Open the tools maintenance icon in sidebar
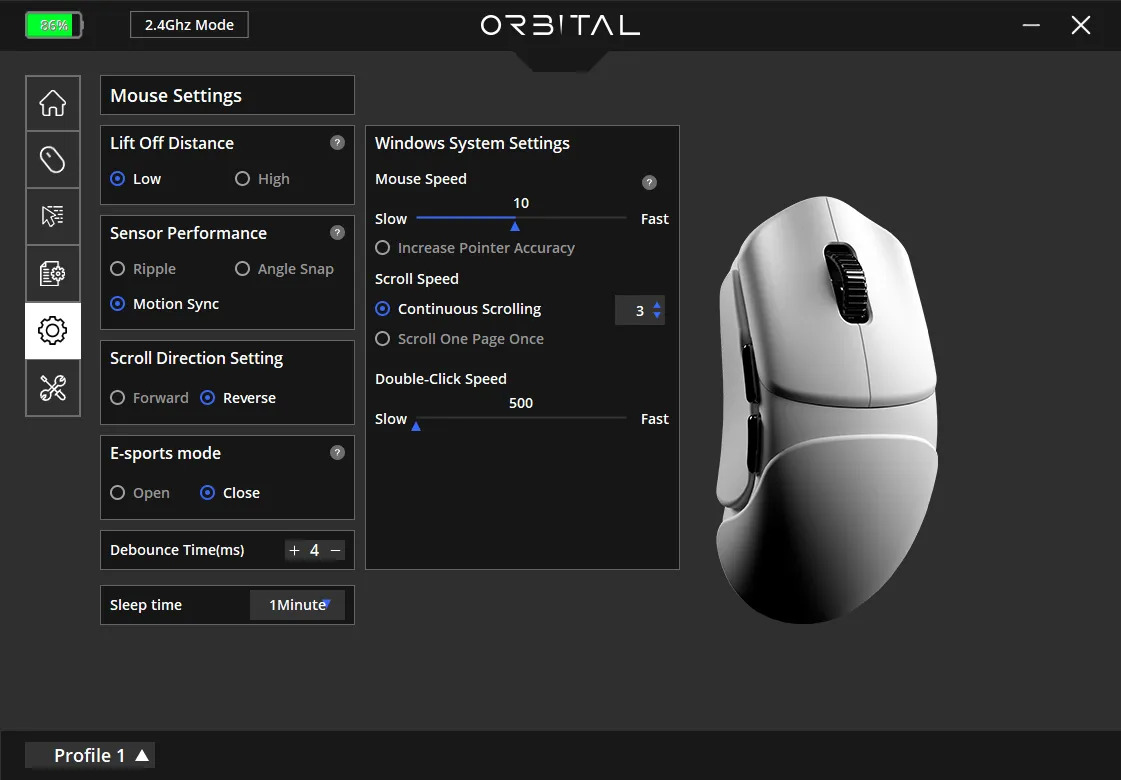 coord(52,388)
